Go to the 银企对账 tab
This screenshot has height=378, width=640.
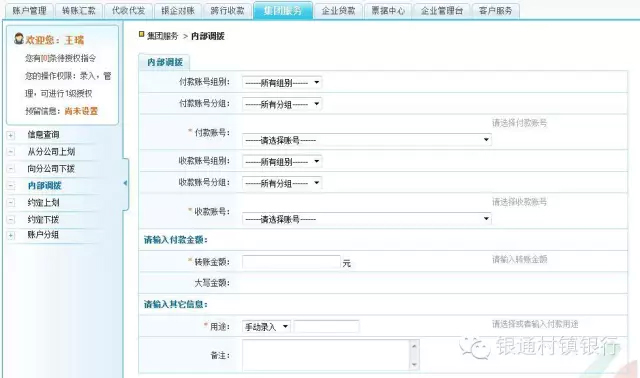[178, 11]
